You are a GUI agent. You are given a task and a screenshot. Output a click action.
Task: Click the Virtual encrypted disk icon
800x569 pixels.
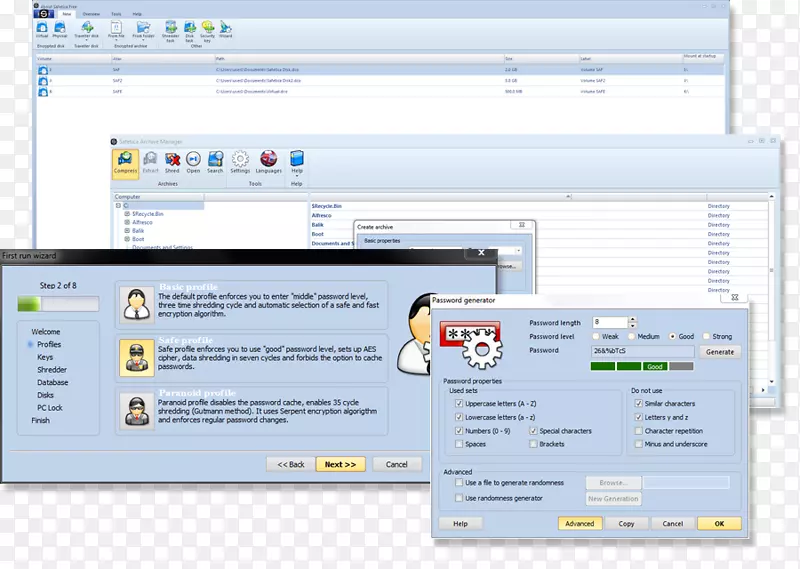click(x=44, y=27)
